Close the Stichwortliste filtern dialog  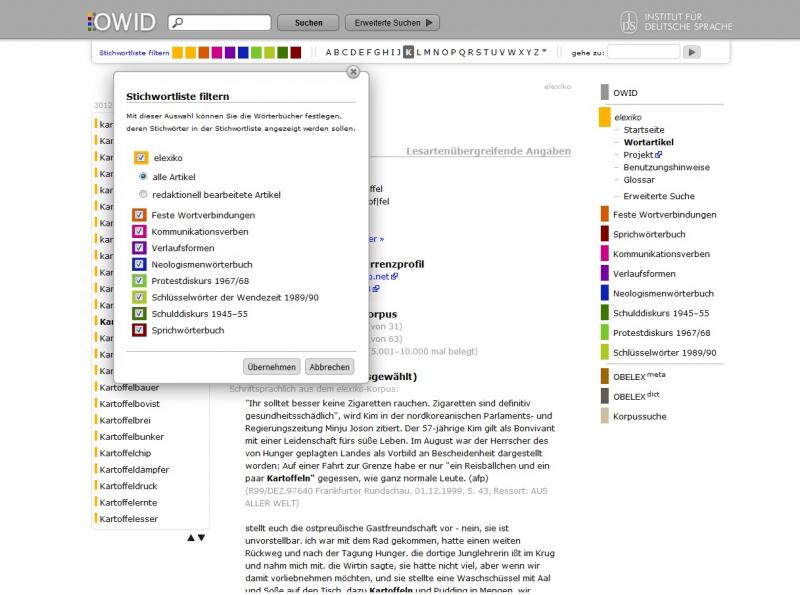(353, 72)
